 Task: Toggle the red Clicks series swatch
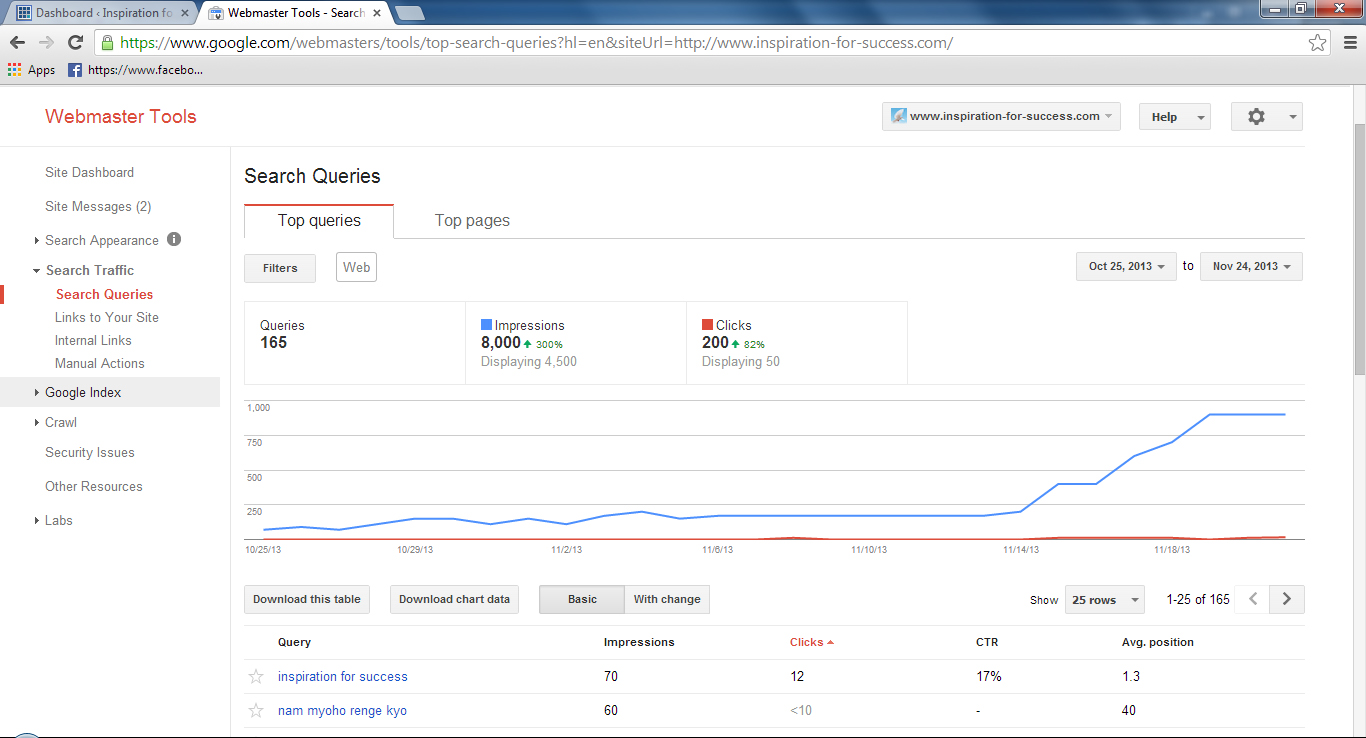click(x=707, y=325)
